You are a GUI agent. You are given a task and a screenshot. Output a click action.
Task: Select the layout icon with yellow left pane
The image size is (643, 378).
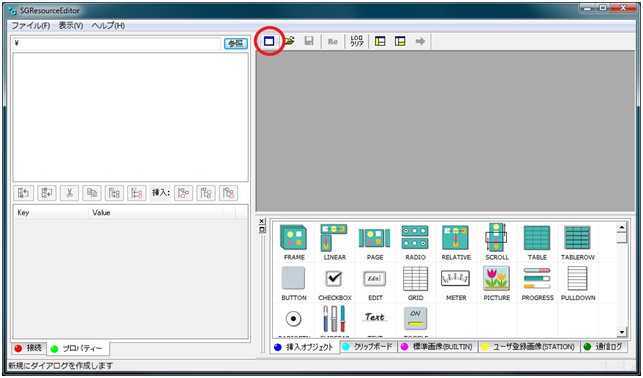(x=380, y=41)
